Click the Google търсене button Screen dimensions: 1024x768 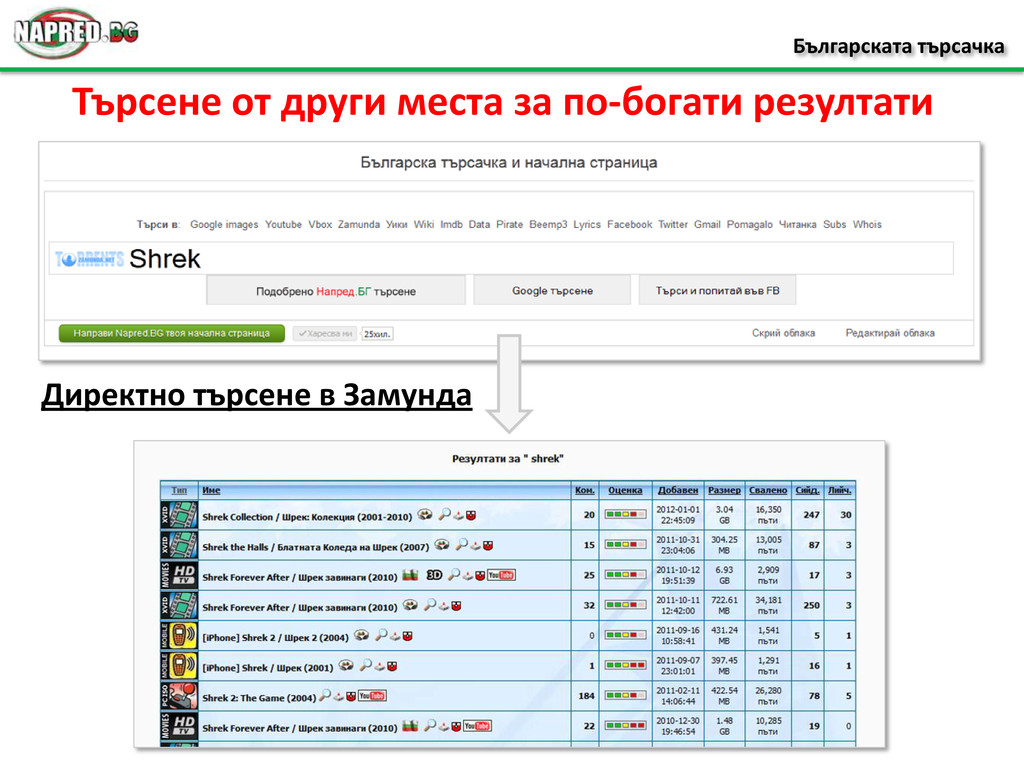click(x=552, y=291)
